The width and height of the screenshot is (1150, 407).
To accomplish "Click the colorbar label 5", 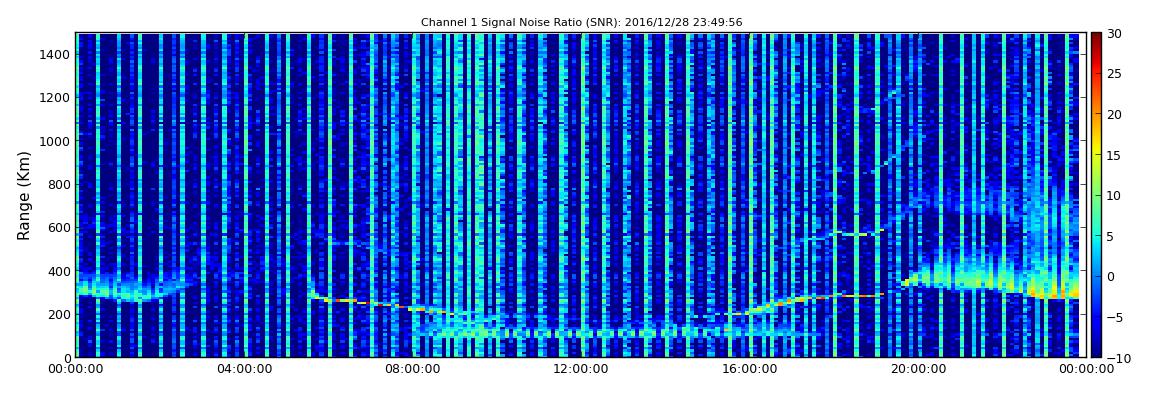I will click(x=1111, y=236).
